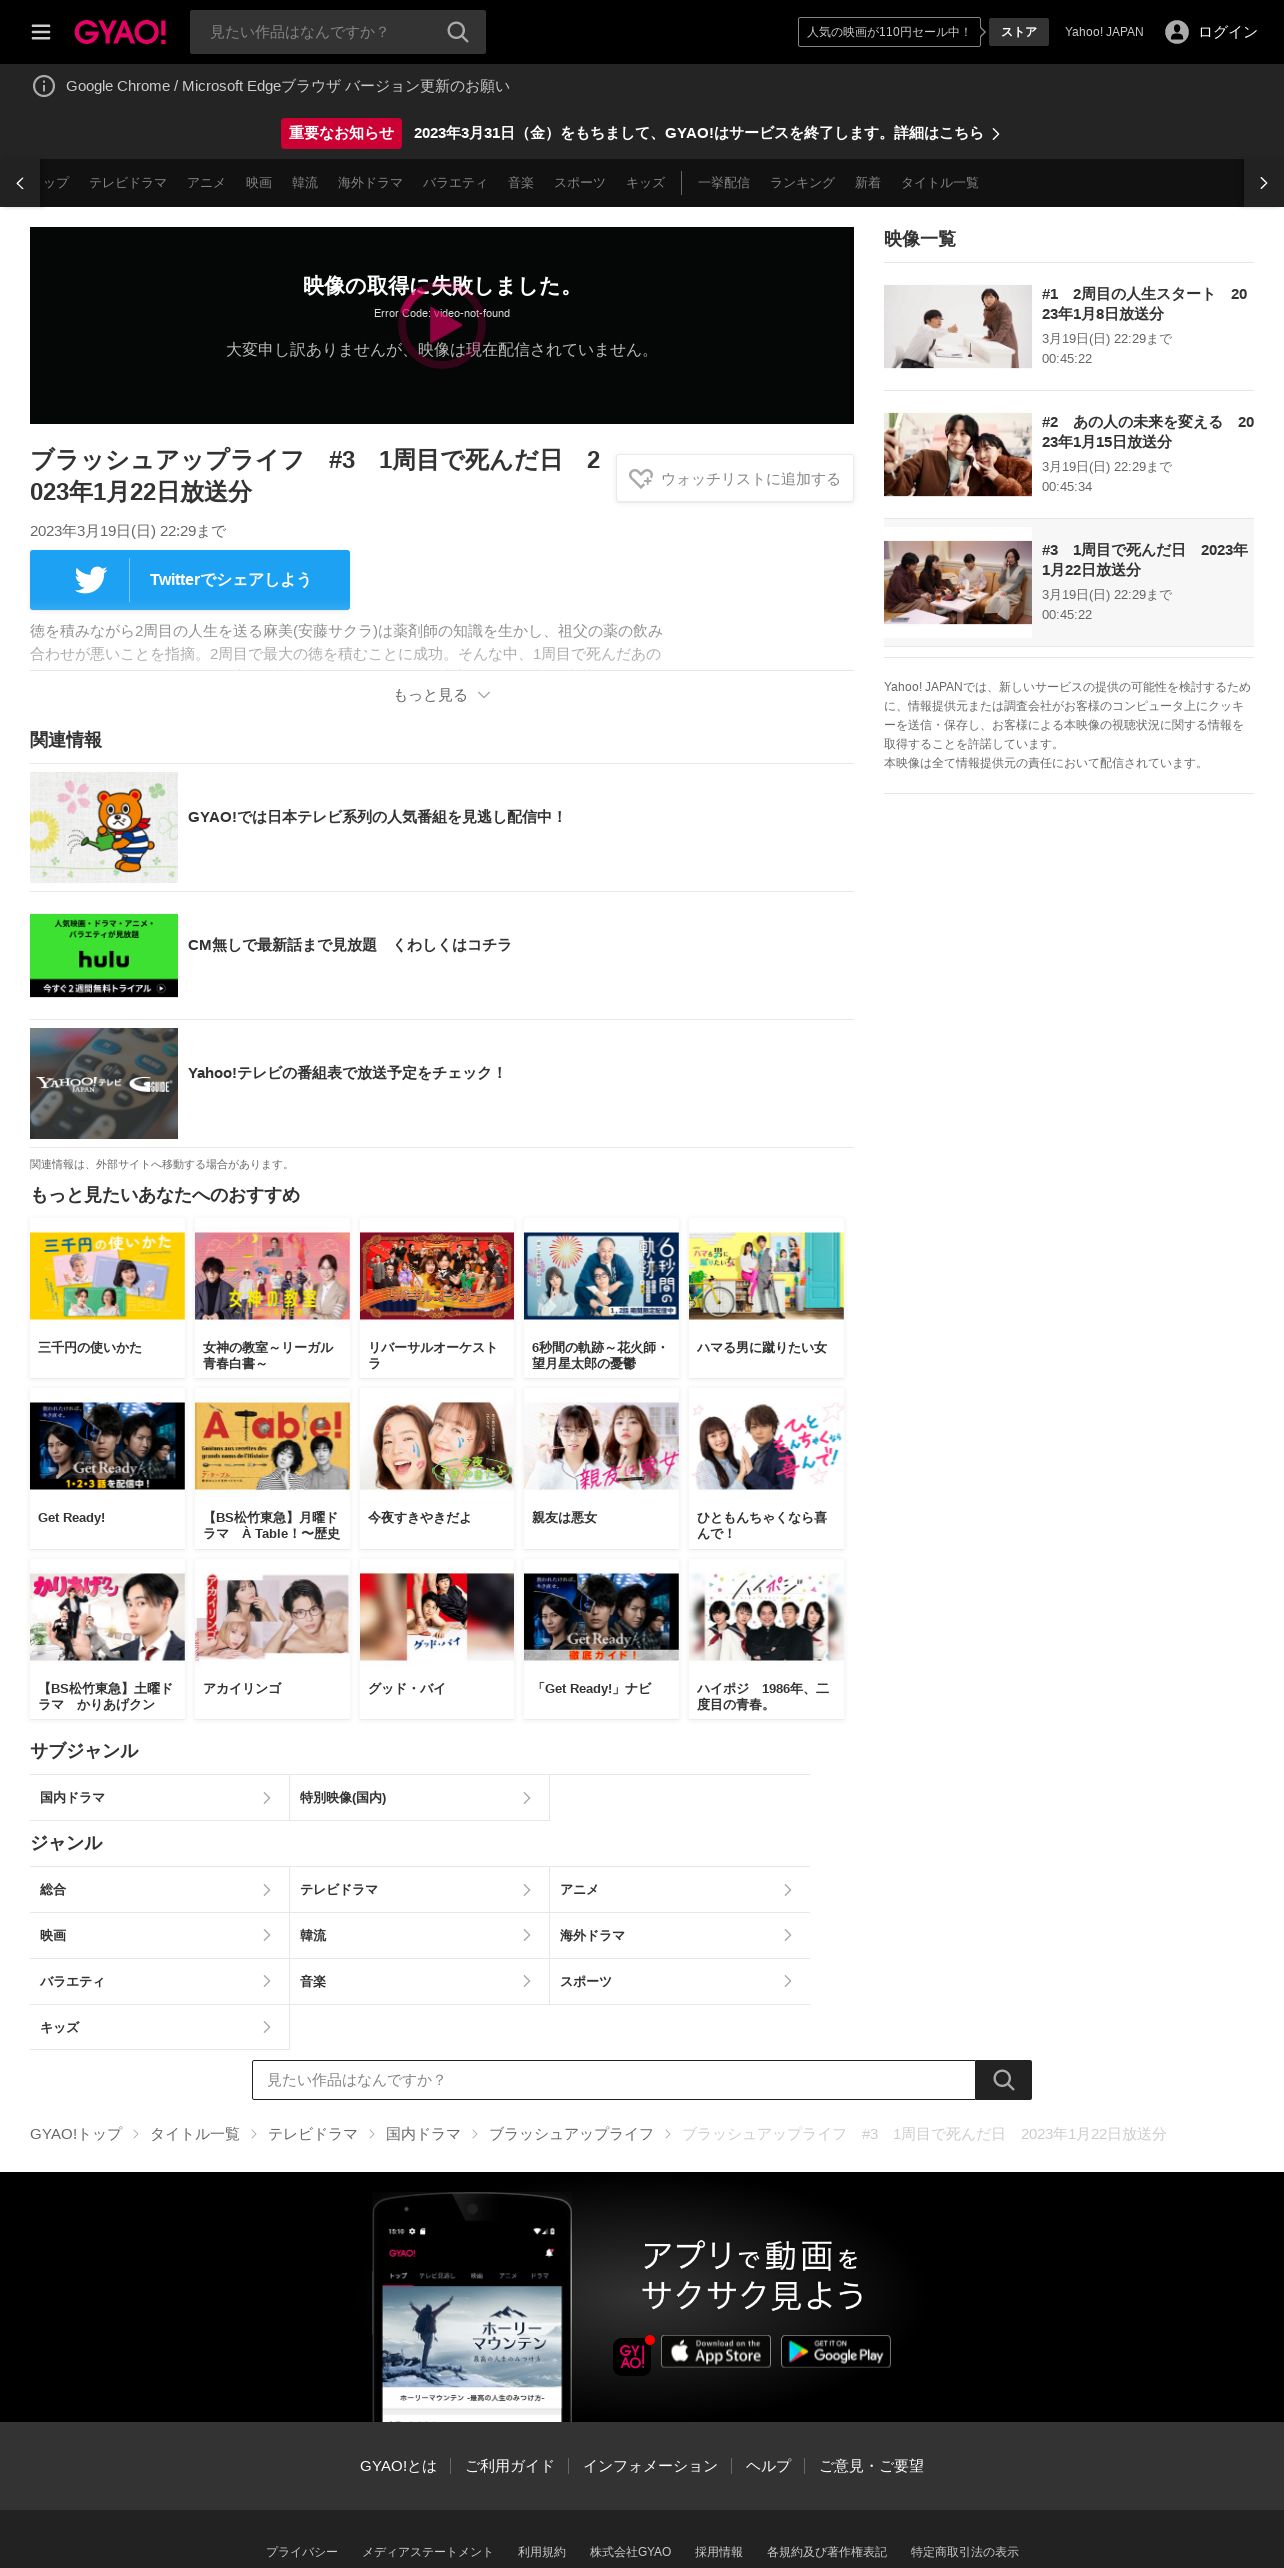Image resolution: width=1284 pixels, height=2568 pixels.
Task: Open ハマる男に蹴りたい女 recommendation card
Action: click(766, 1298)
